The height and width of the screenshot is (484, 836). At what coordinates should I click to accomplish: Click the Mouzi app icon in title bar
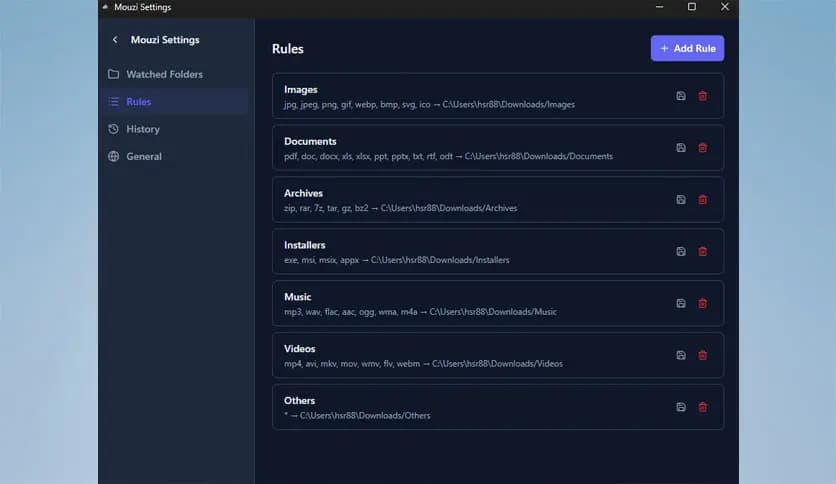[x=106, y=7]
